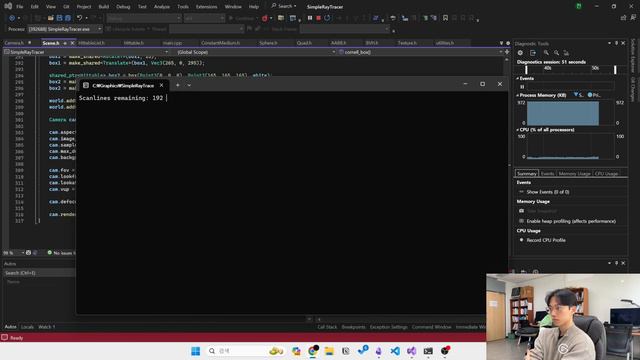Open the File menu
This screenshot has height=360, width=640.
click(20, 7)
